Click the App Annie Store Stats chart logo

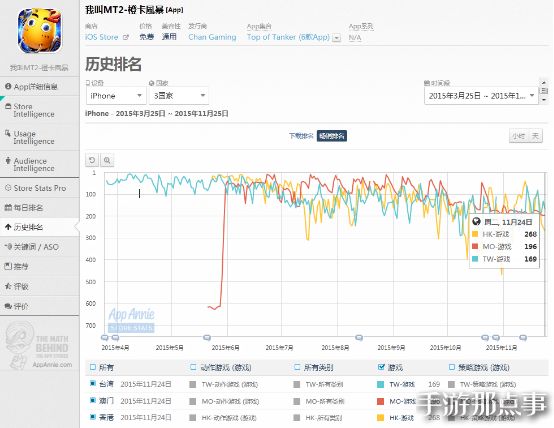(x=131, y=320)
